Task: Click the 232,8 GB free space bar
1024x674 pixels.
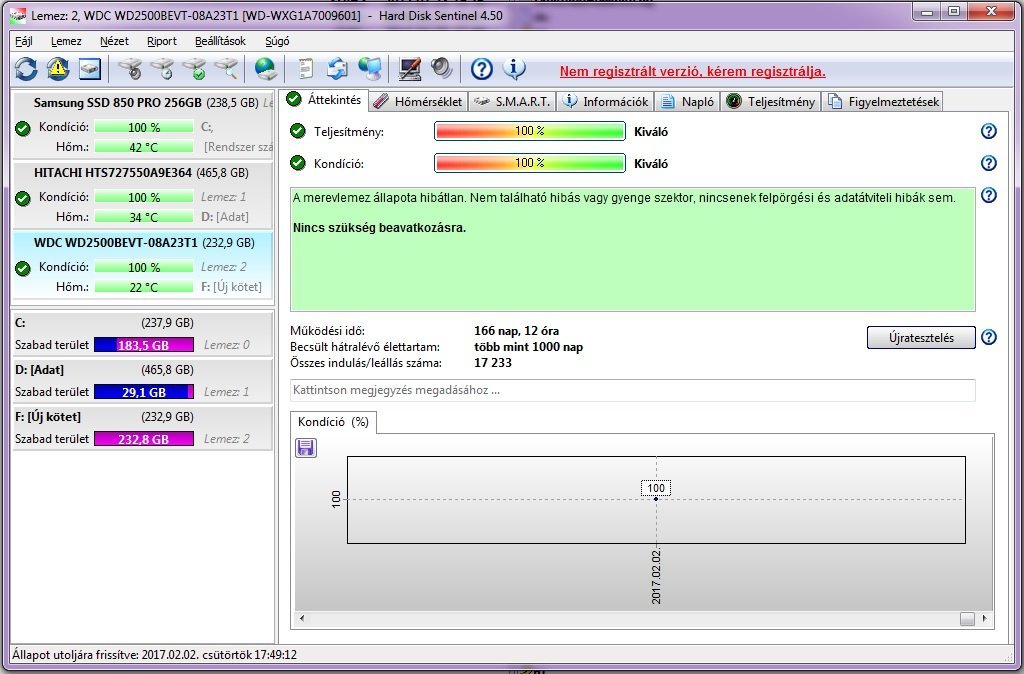Action: coord(144,439)
